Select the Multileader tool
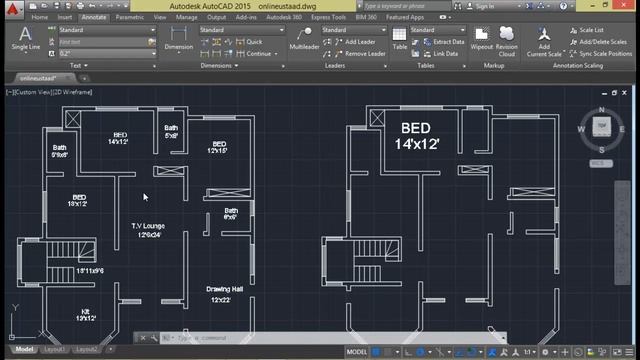Image resolution: width=640 pixels, height=360 pixels. point(304,38)
